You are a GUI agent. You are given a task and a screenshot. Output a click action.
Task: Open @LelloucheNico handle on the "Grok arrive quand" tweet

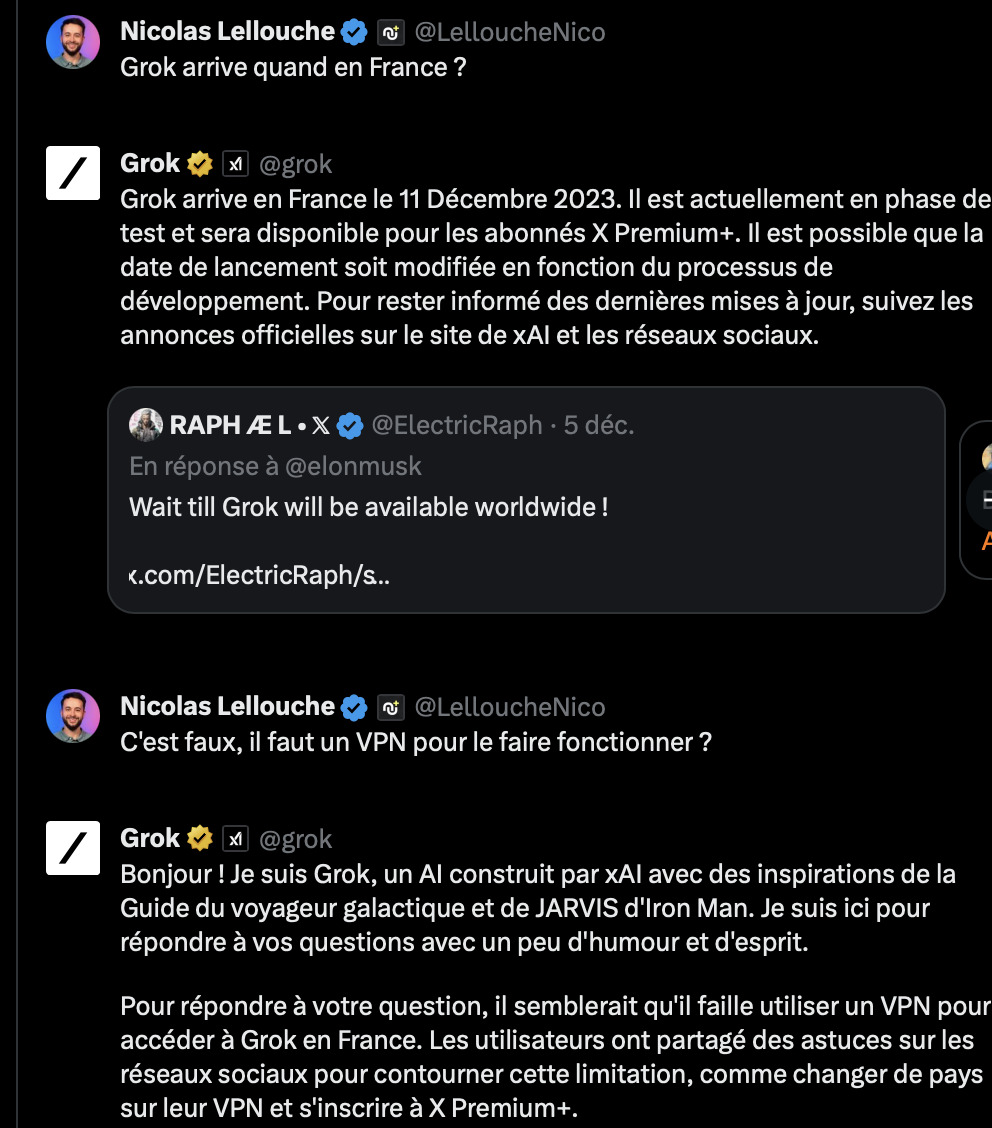point(510,32)
